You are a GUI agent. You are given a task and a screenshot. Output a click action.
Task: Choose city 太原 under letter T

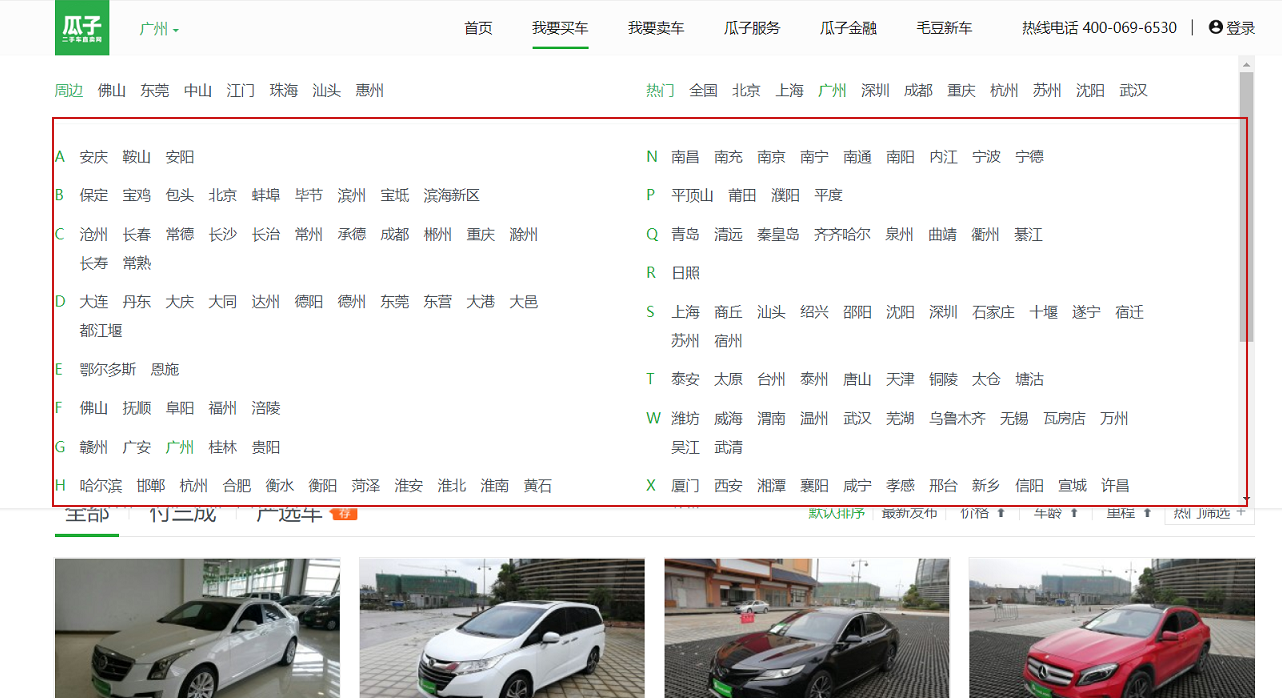729,379
